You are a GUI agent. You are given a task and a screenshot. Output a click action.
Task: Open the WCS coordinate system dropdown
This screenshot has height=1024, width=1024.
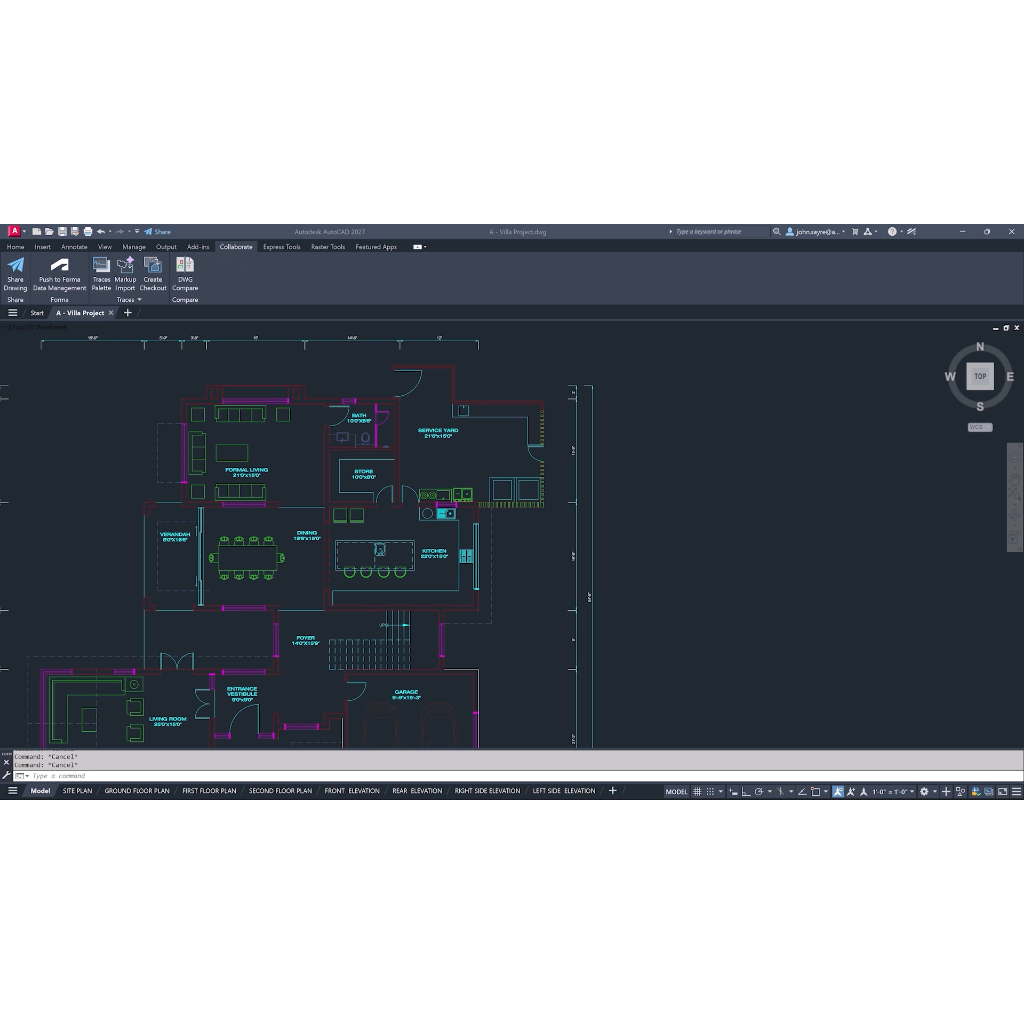[980, 427]
